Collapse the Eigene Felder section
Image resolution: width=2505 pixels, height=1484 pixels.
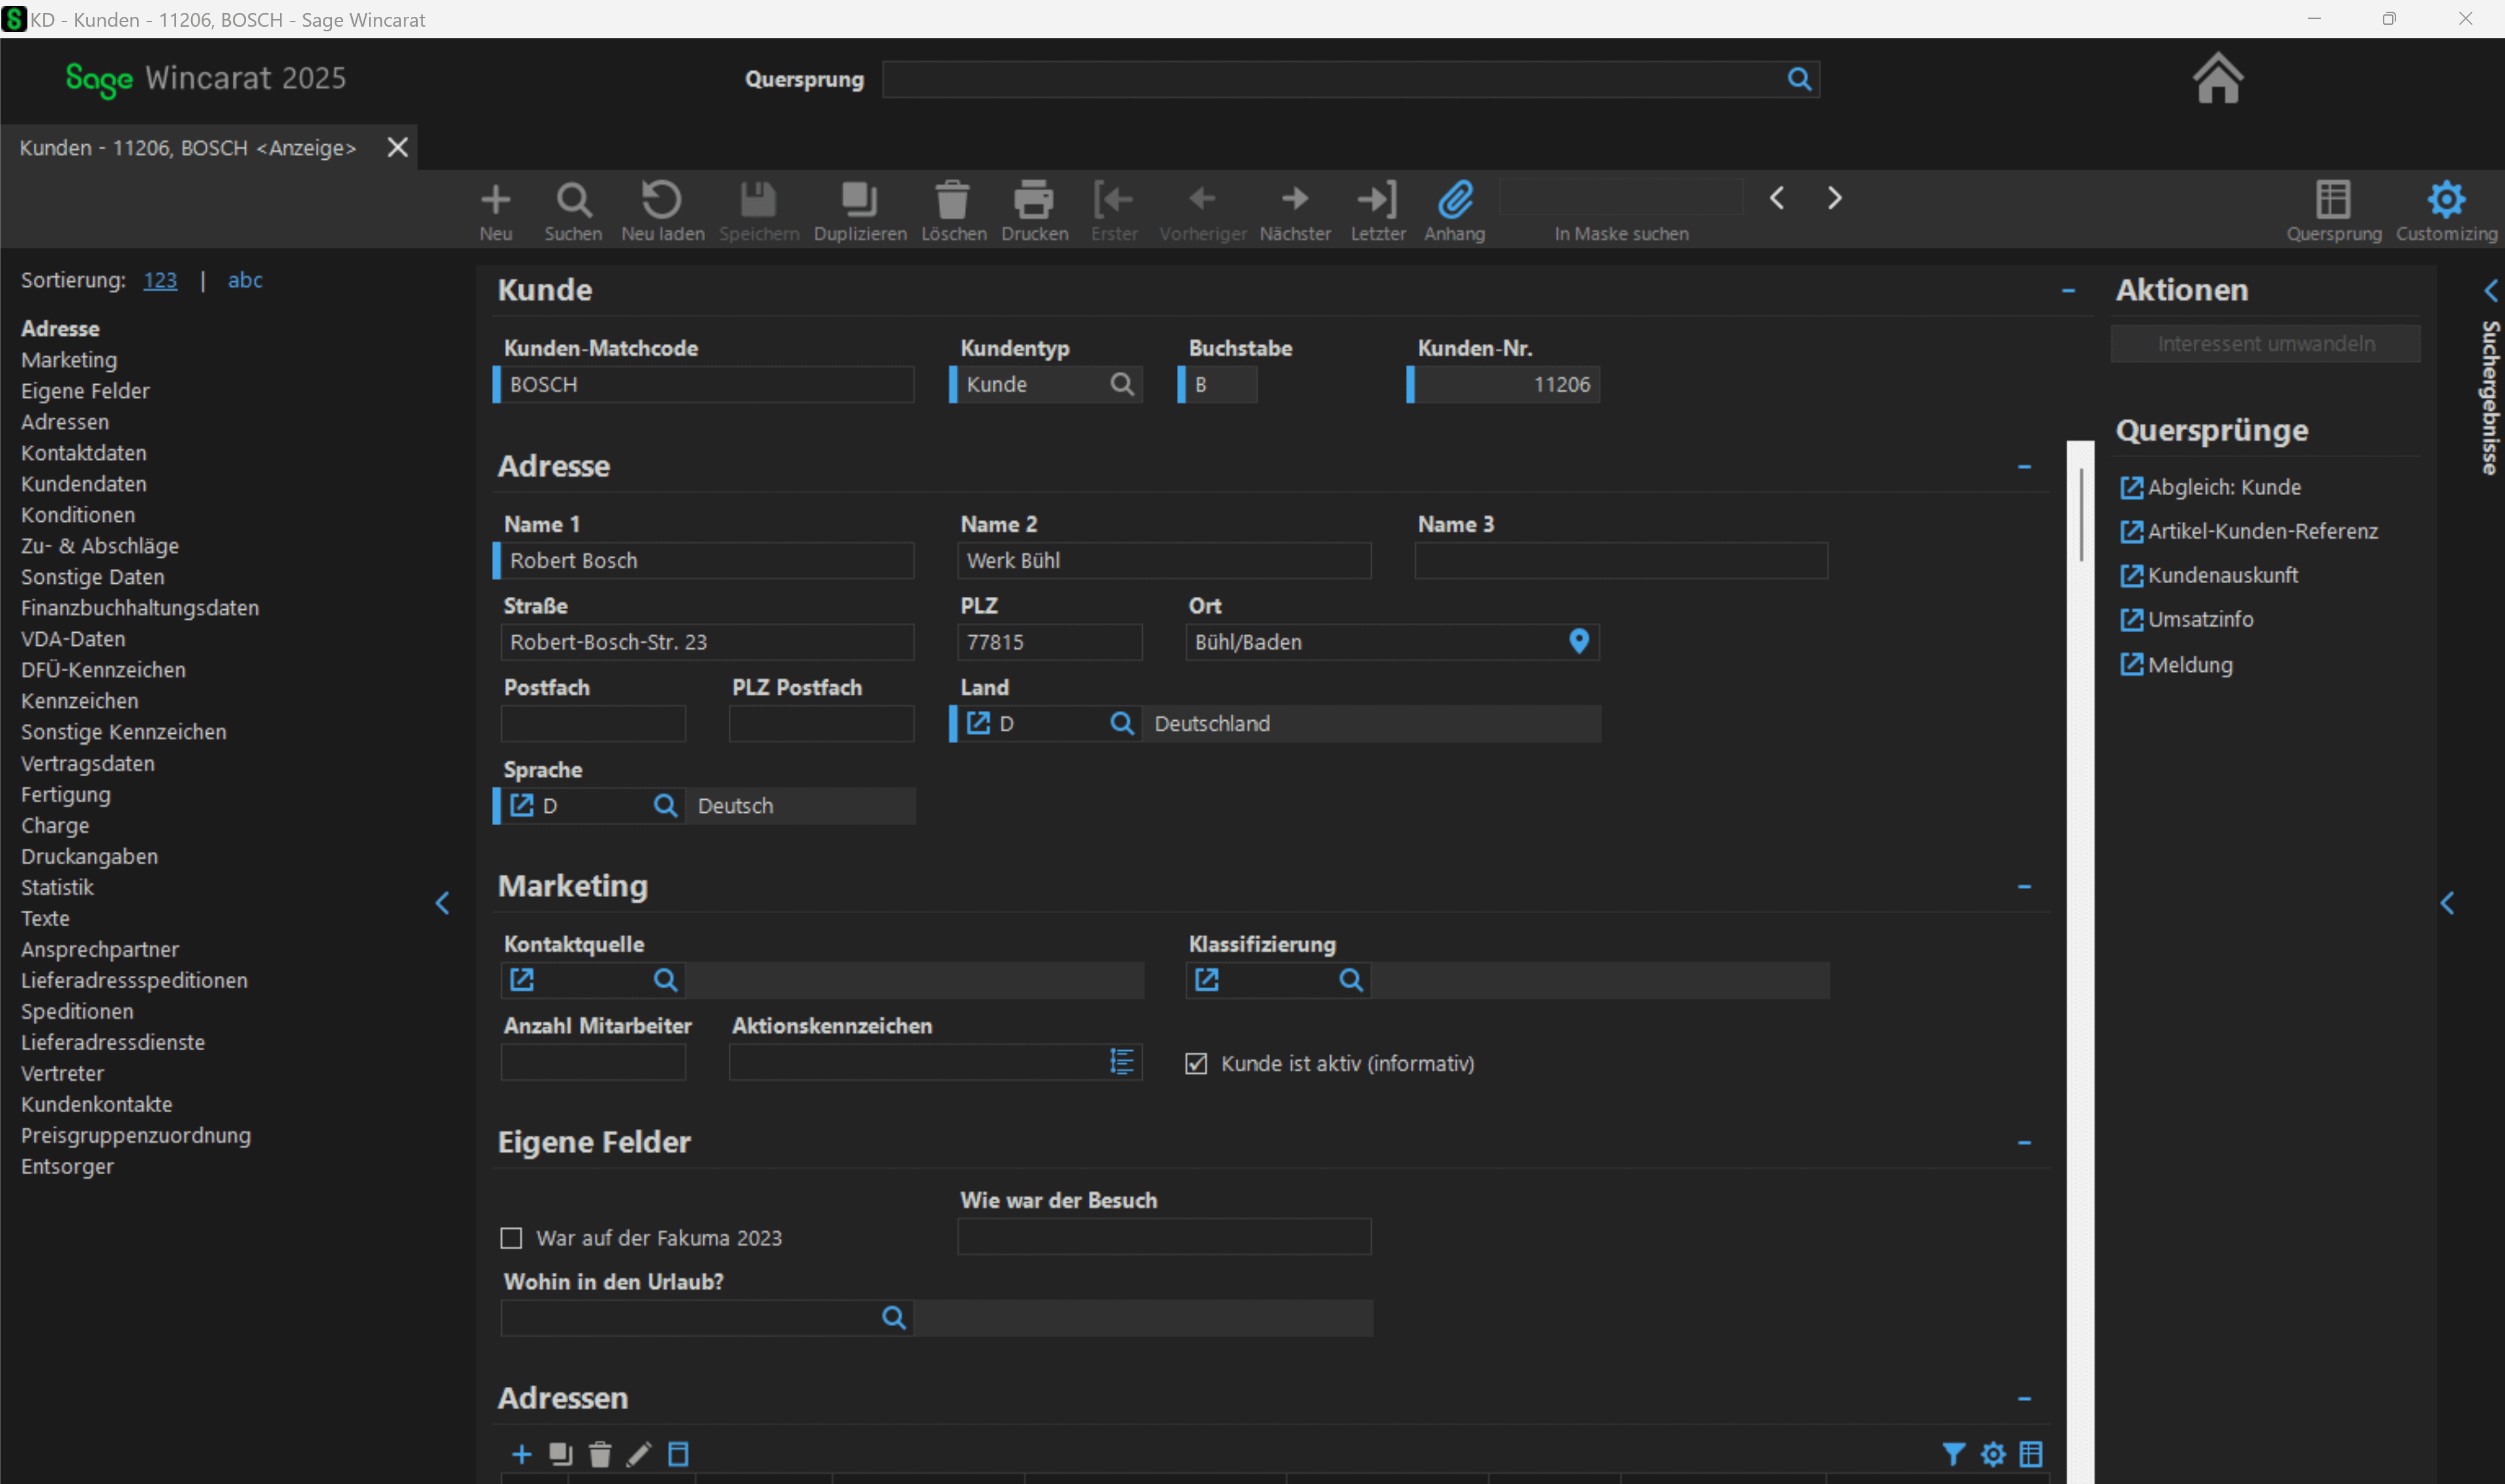(2024, 1143)
